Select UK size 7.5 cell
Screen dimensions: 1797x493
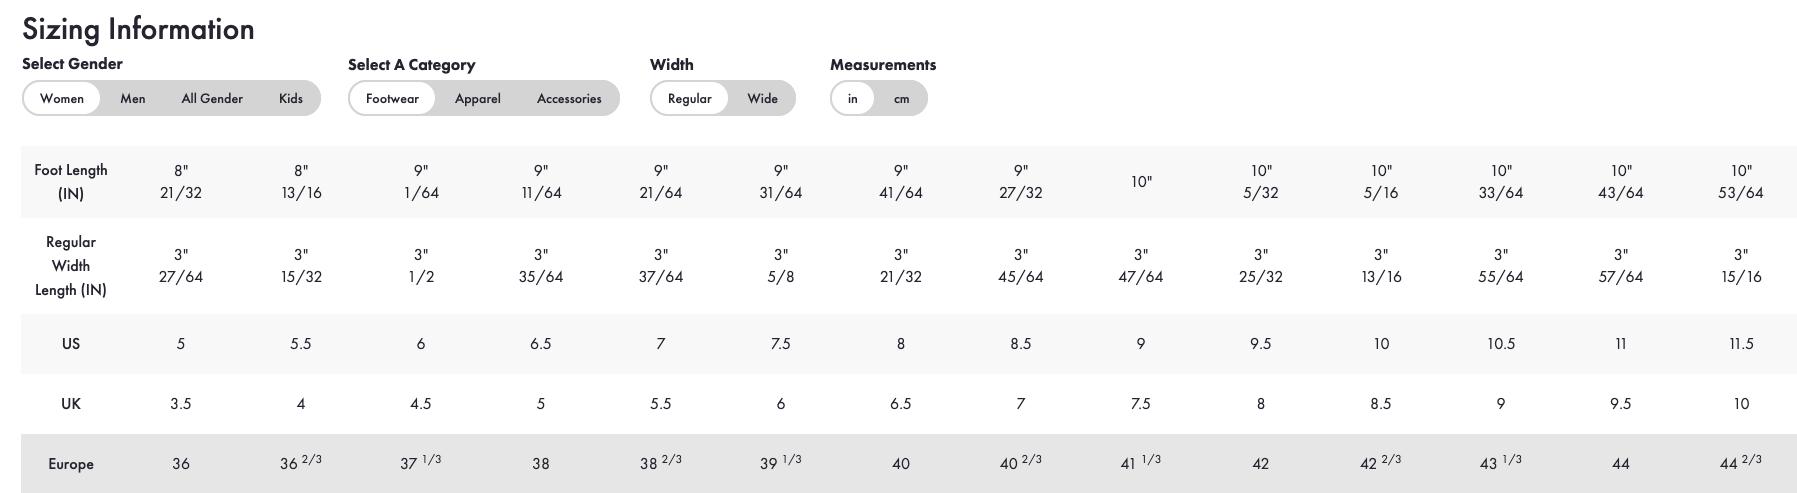1141,403
